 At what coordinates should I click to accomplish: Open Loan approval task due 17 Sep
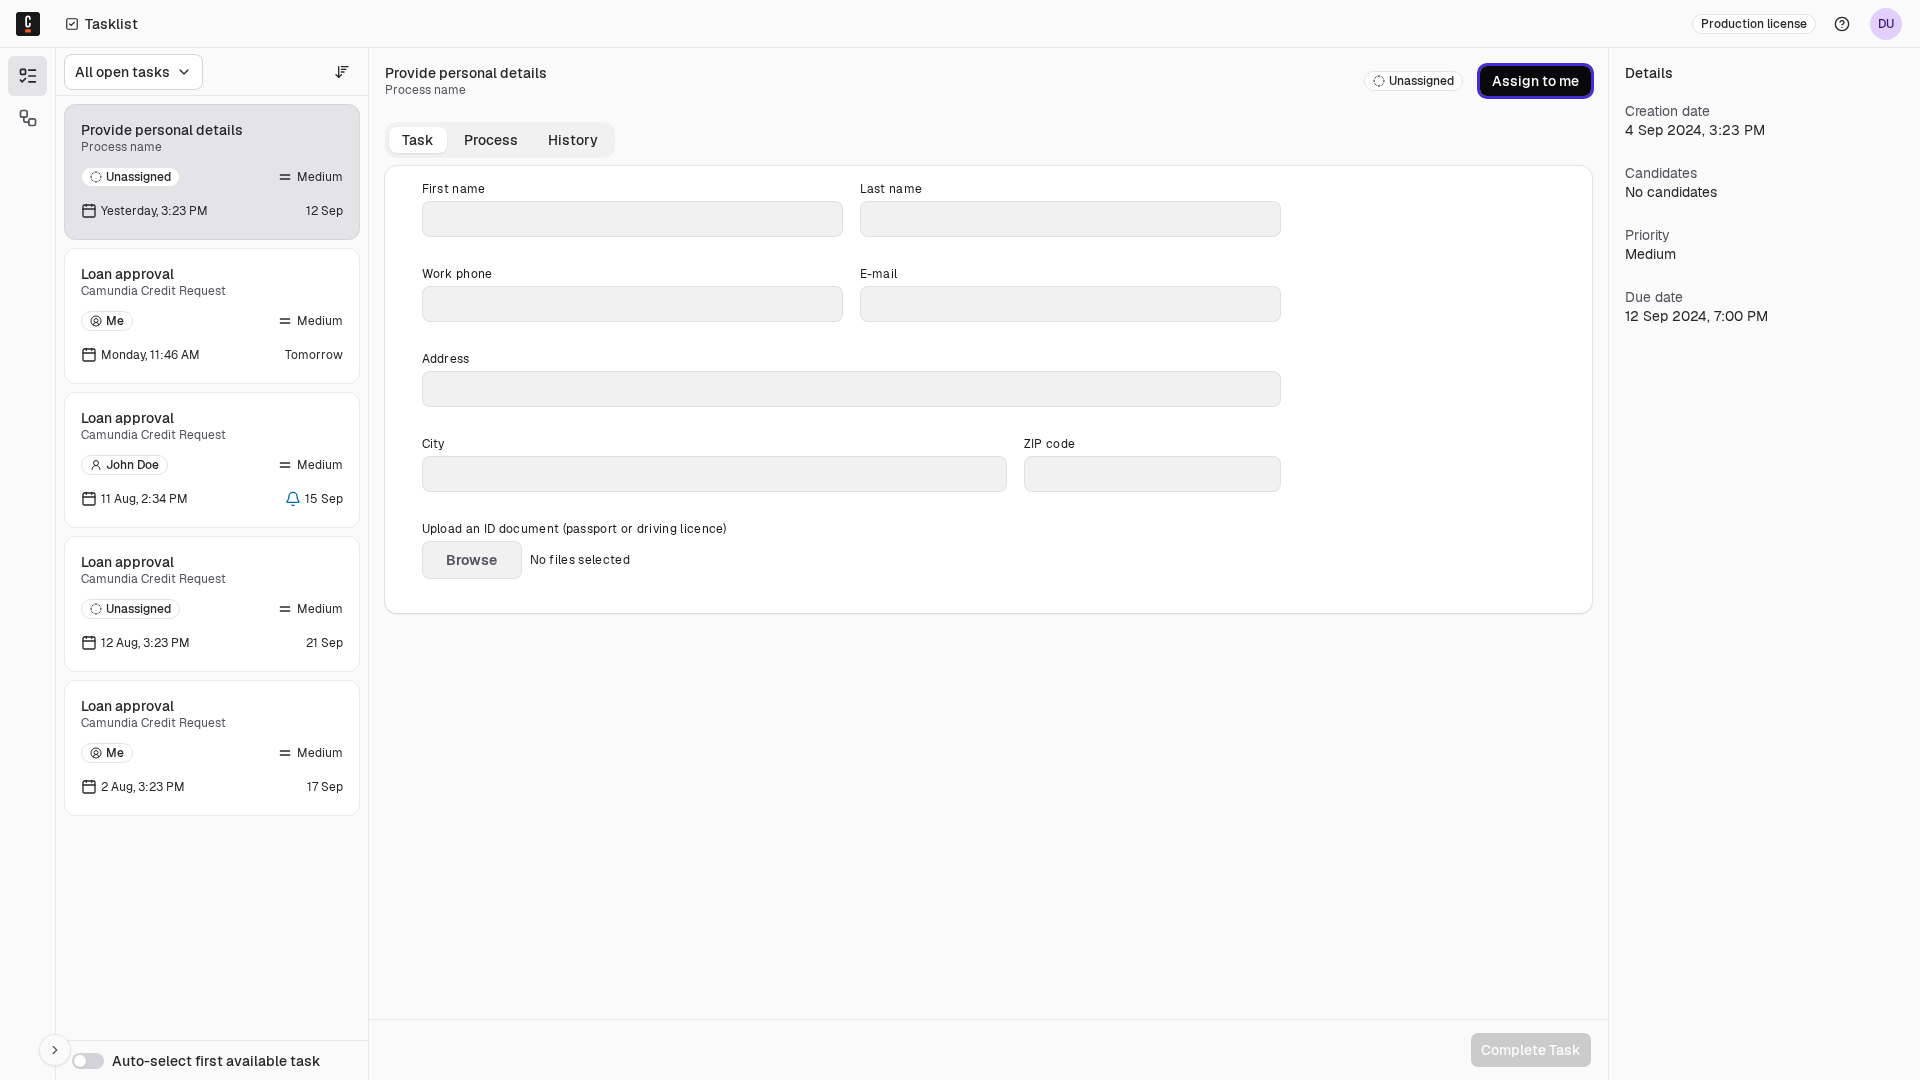point(212,748)
